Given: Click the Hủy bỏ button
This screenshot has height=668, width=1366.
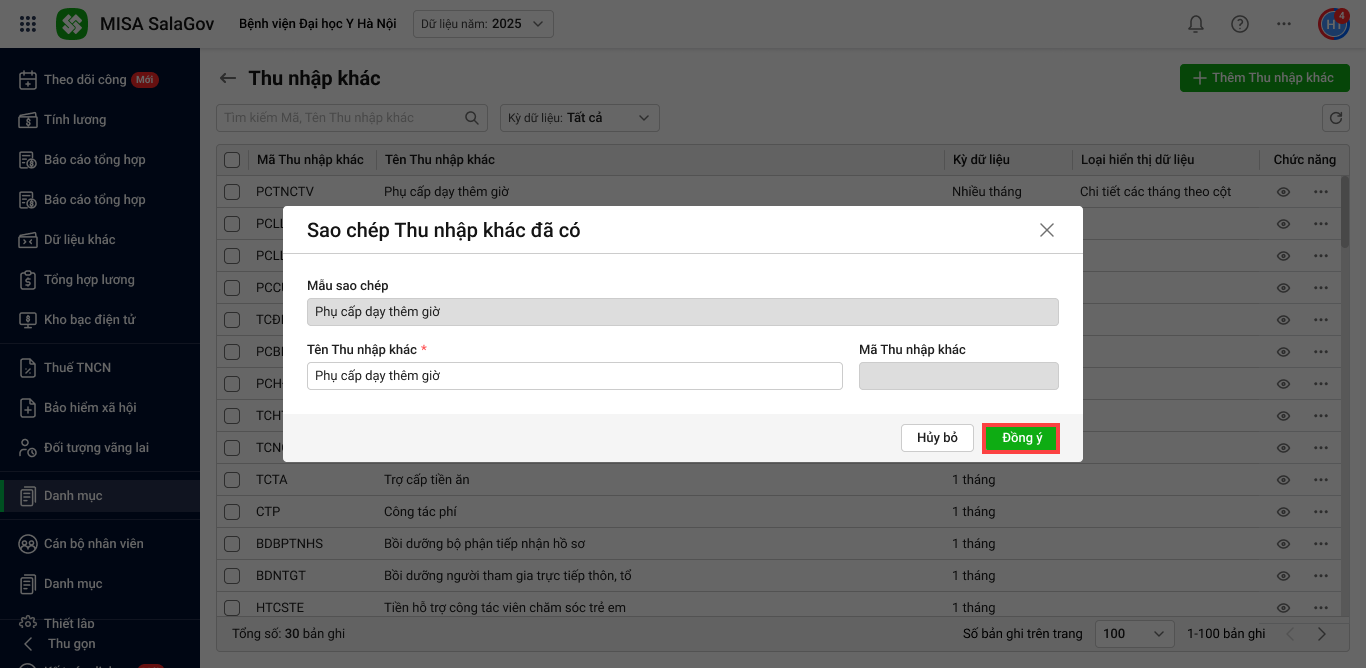Looking at the screenshot, I should pos(937,438).
